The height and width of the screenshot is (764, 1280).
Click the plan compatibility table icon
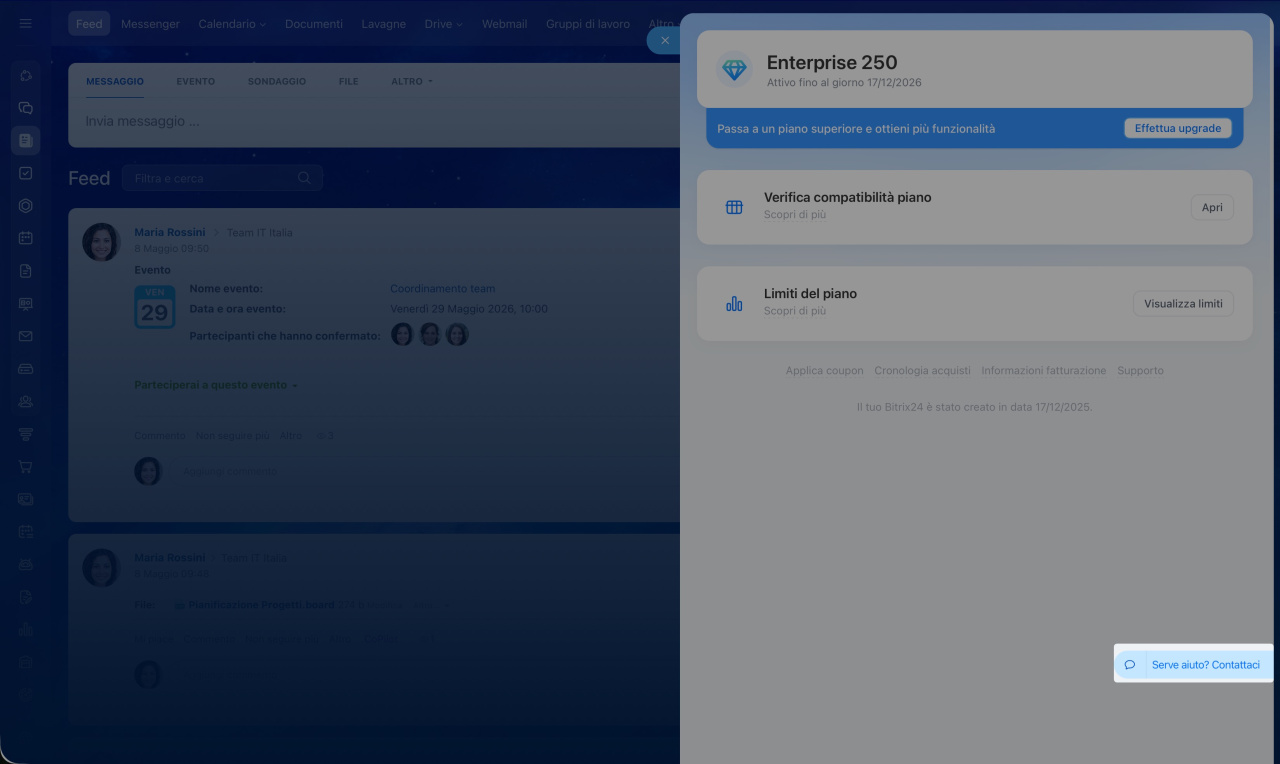coord(734,207)
